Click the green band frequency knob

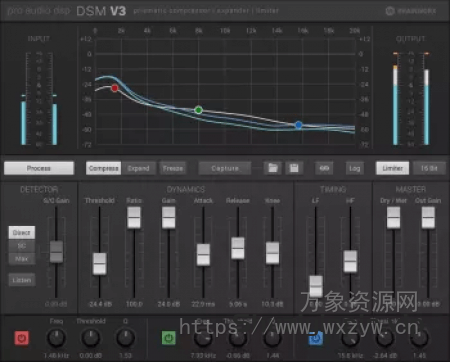[203, 338]
